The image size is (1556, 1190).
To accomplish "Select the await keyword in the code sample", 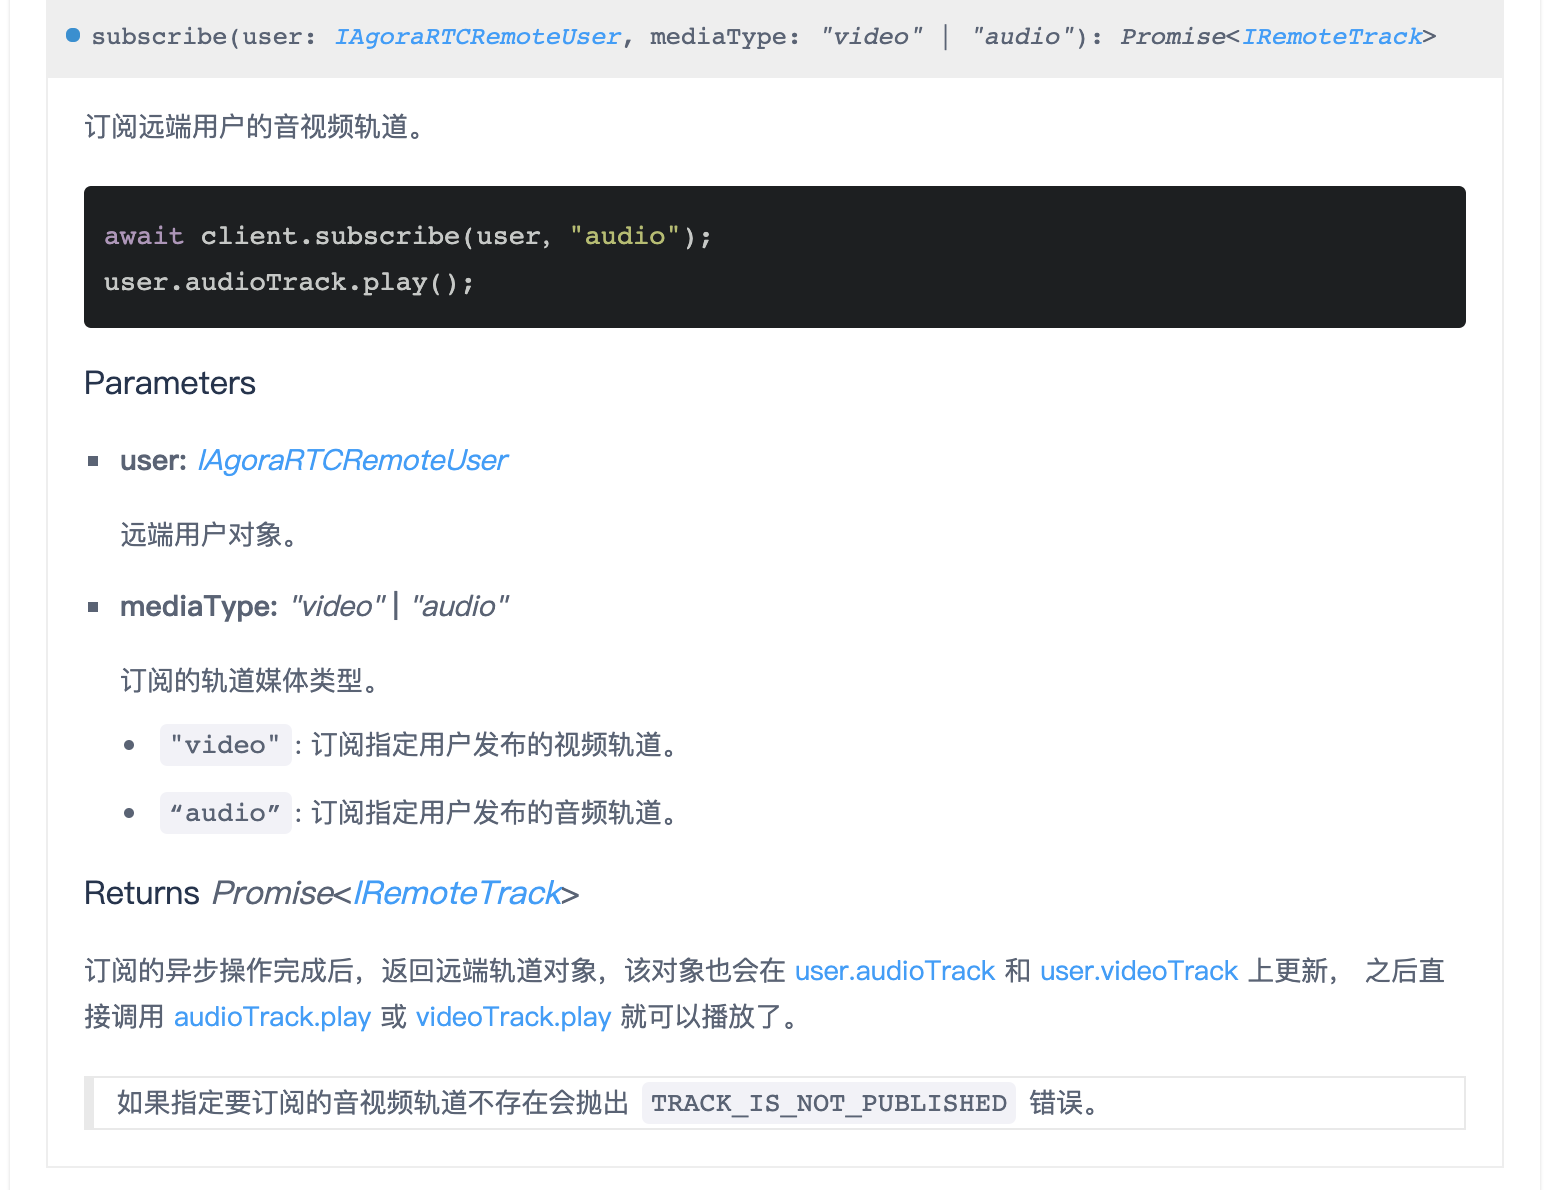I will (x=144, y=235).
